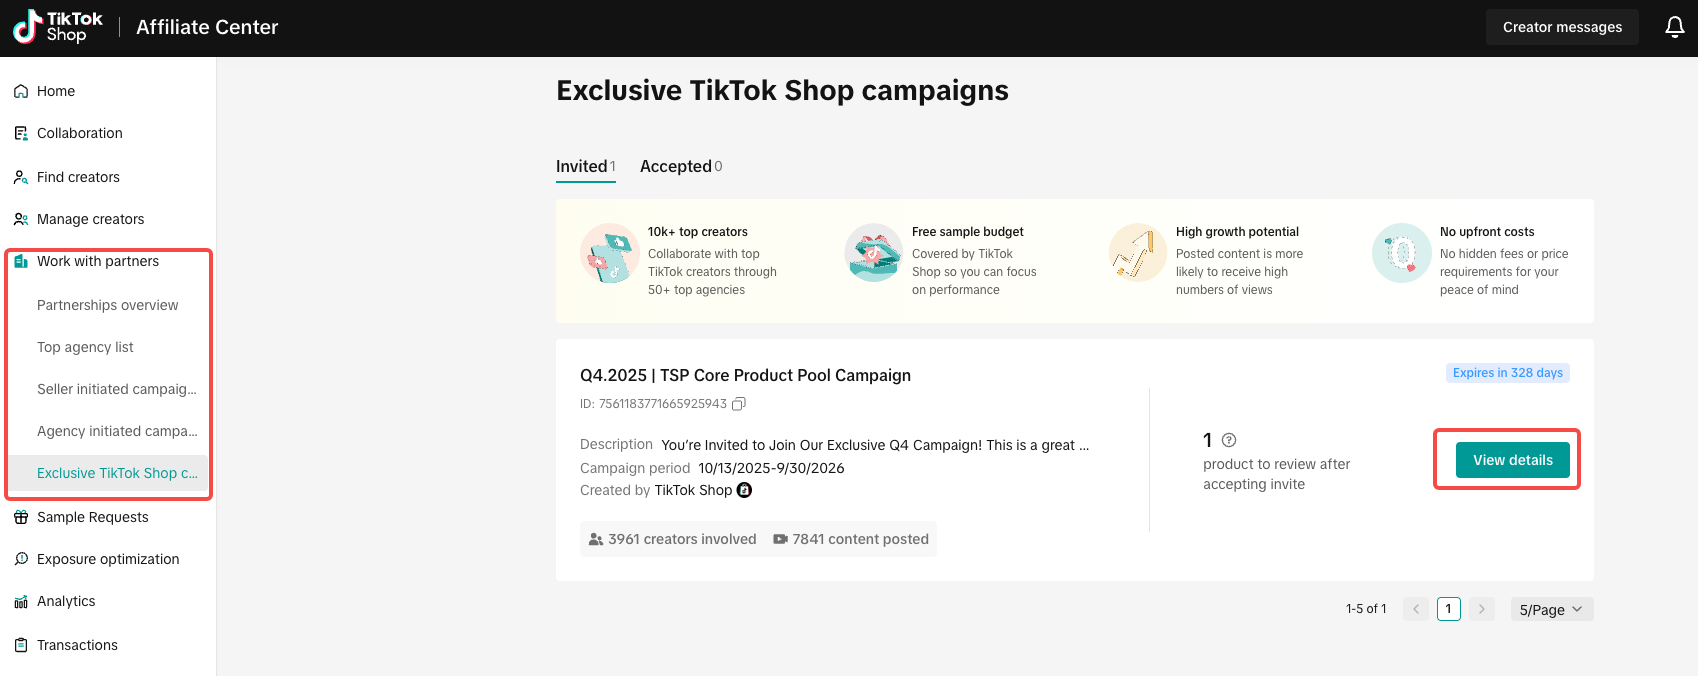Viewport: 1698px width, 676px height.
Task: Collapse the Work with partners section
Action: tap(98, 261)
